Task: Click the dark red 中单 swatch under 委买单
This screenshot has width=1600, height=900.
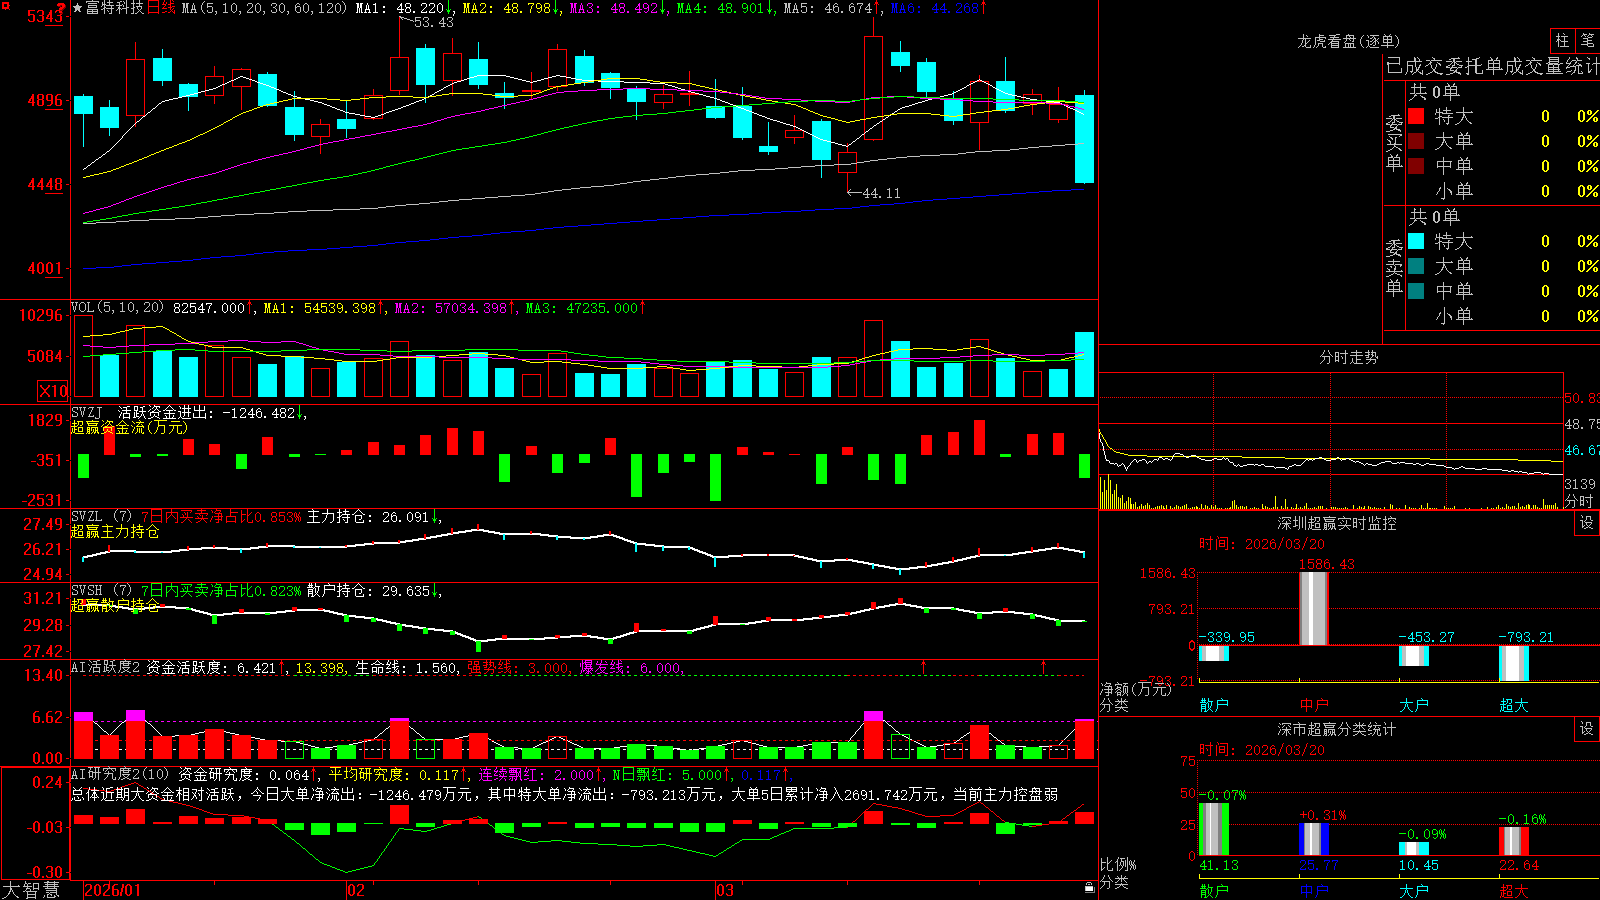Action: (1416, 166)
